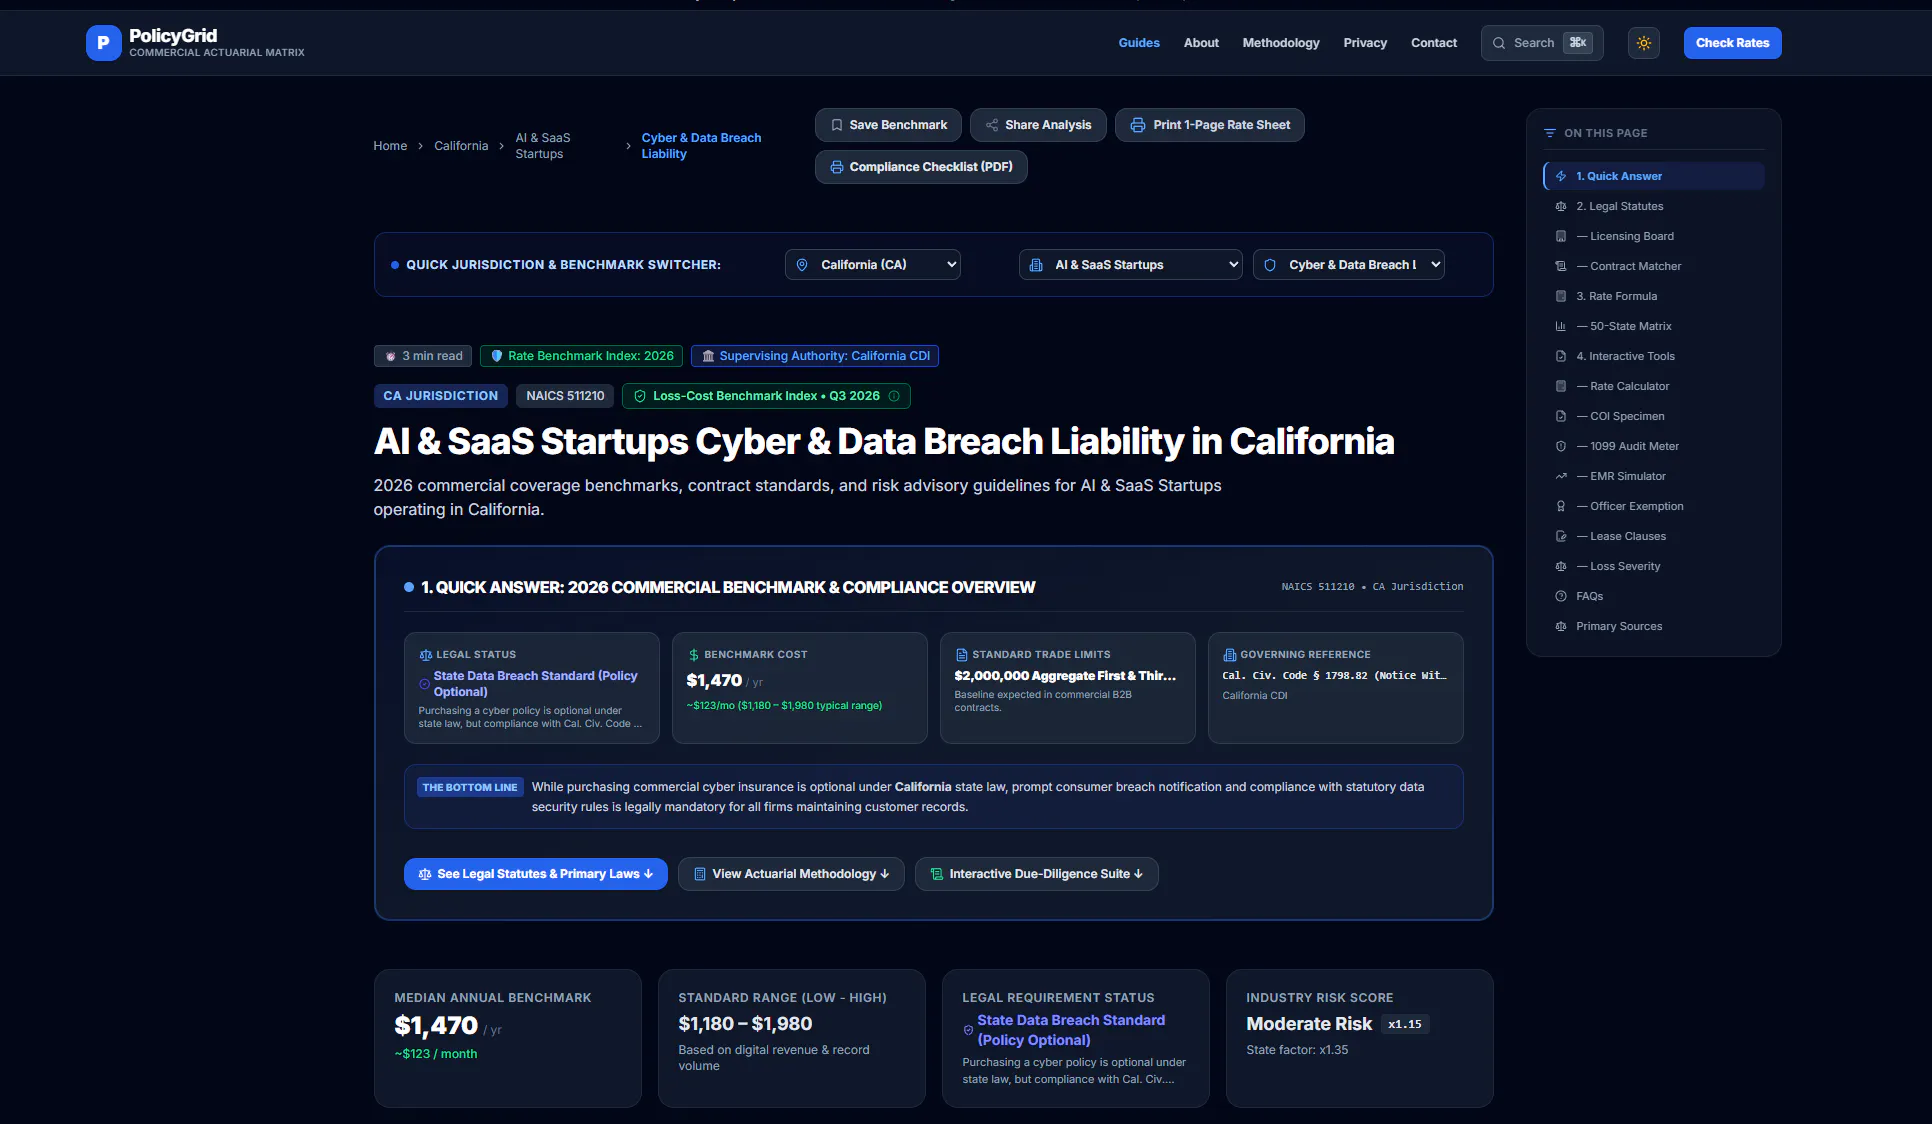The width and height of the screenshot is (1932, 1124).
Task: Click the Lease Clauses edit icon
Action: point(1560,536)
